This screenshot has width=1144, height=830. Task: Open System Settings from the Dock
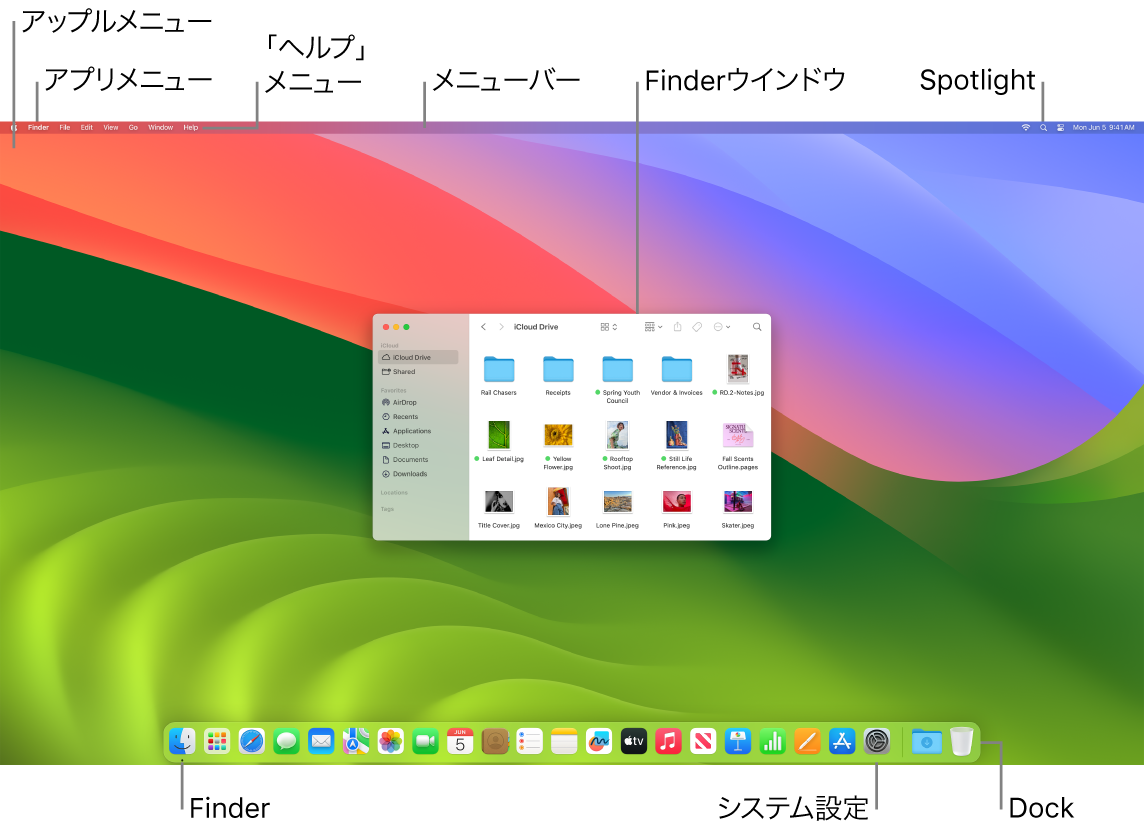coord(876,741)
